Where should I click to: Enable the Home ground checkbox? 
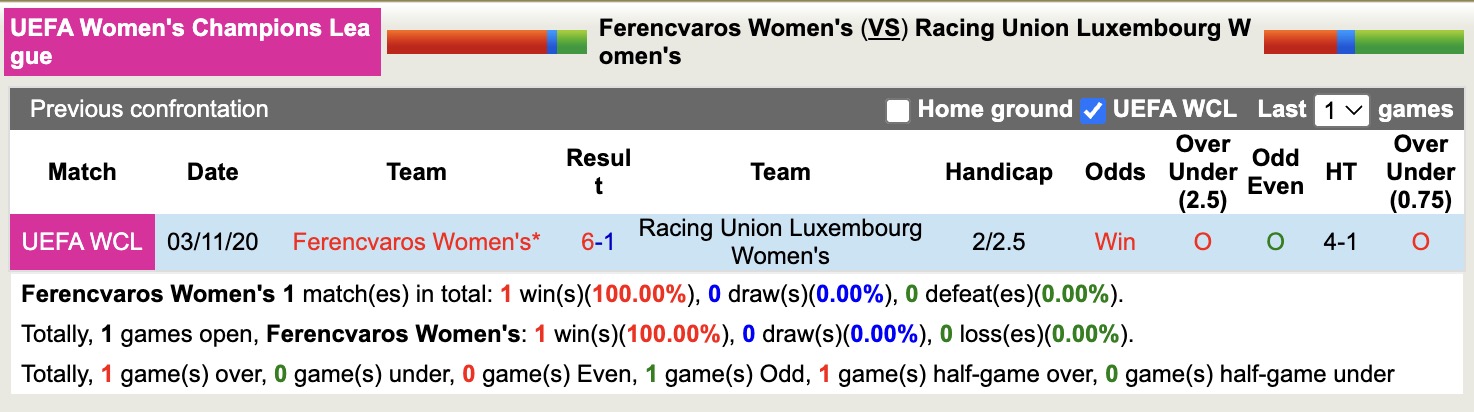pyautogui.click(x=898, y=110)
